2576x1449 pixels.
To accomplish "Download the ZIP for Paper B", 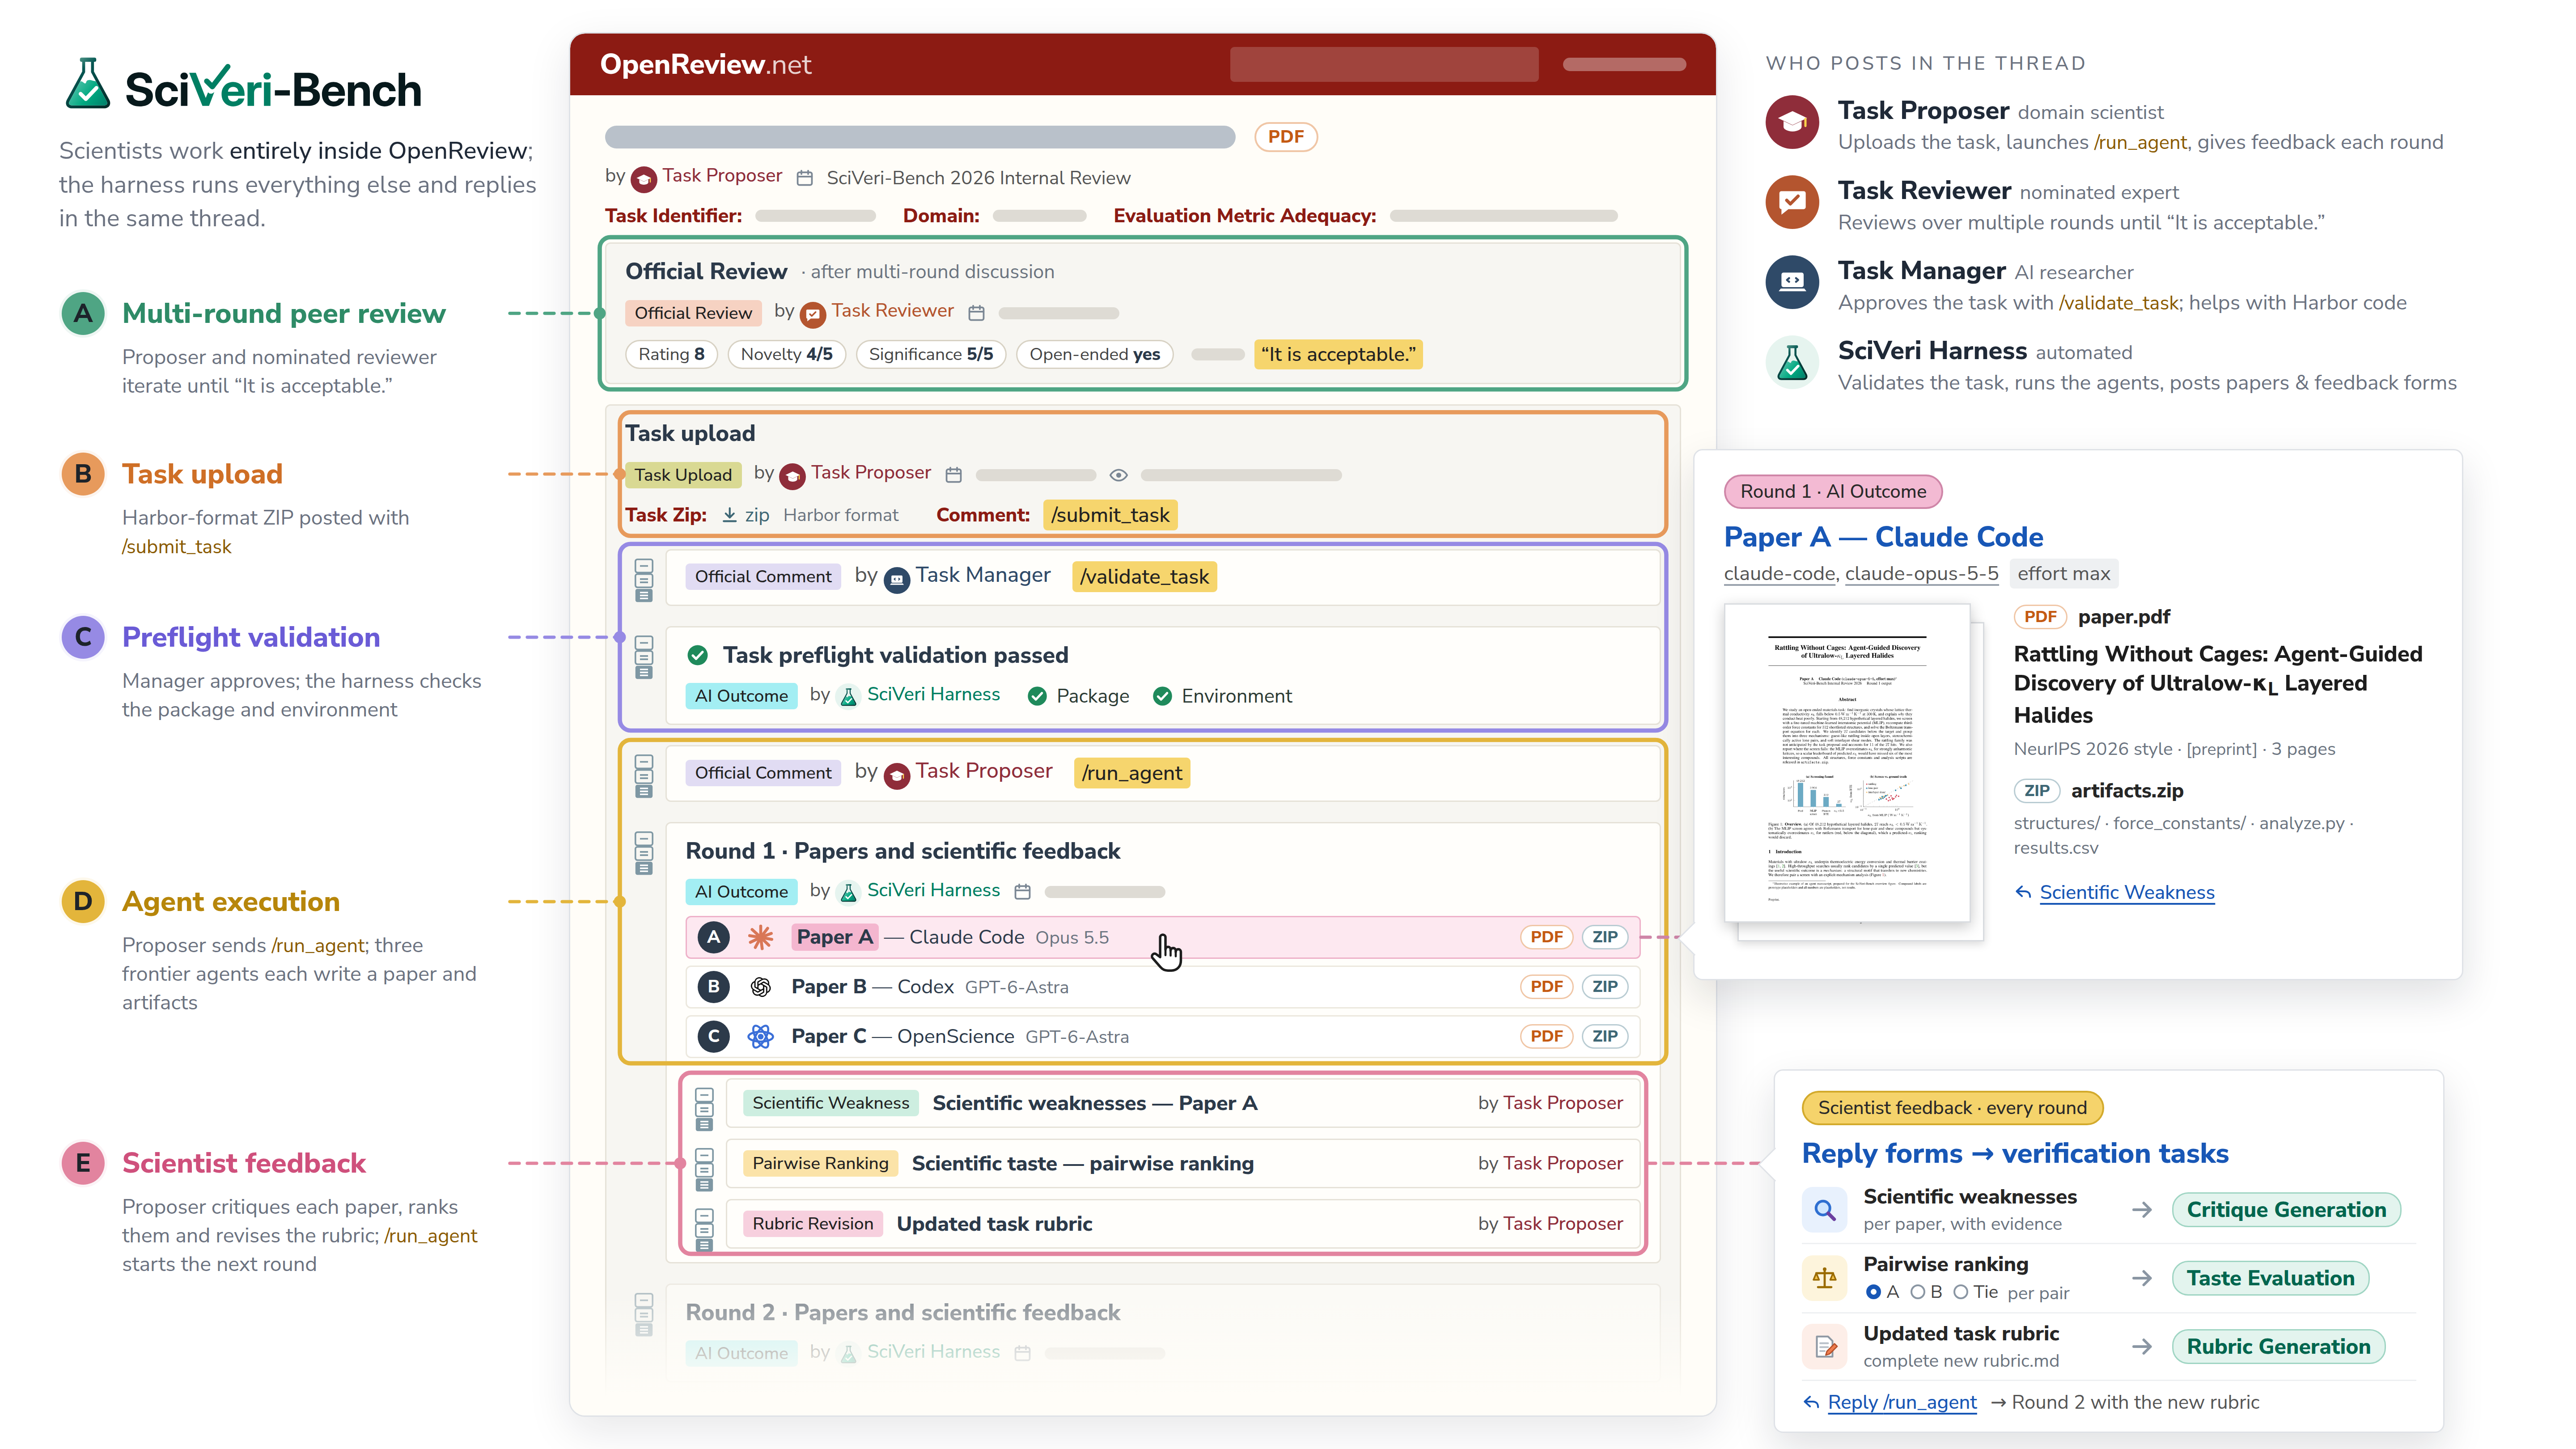I will point(1605,987).
